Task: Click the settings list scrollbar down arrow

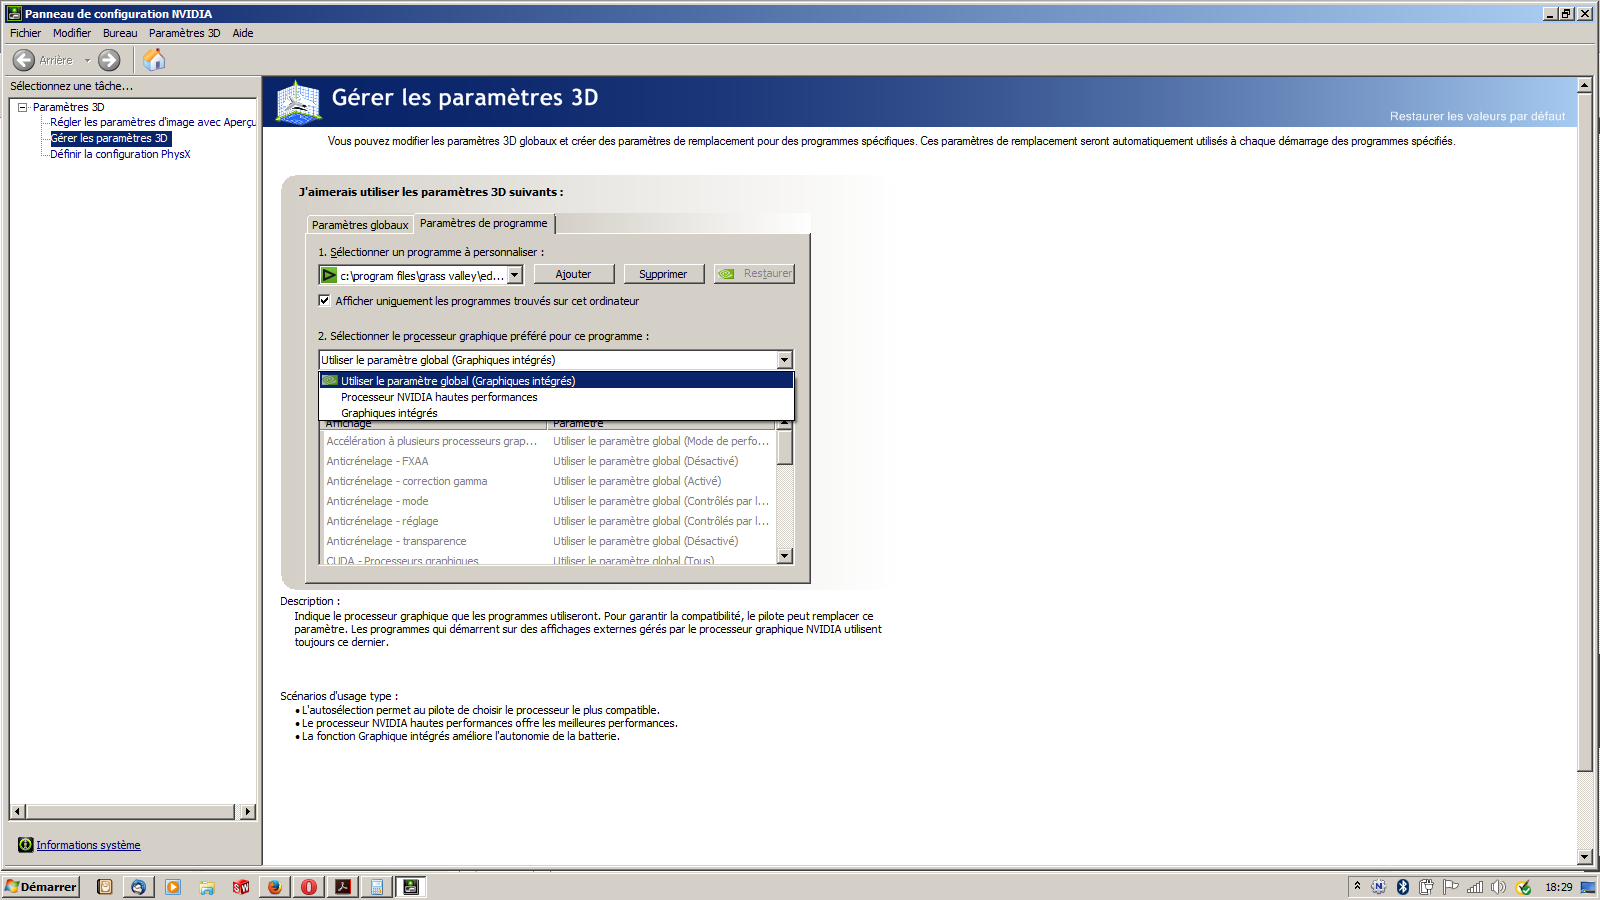Action: (x=785, y=556)
